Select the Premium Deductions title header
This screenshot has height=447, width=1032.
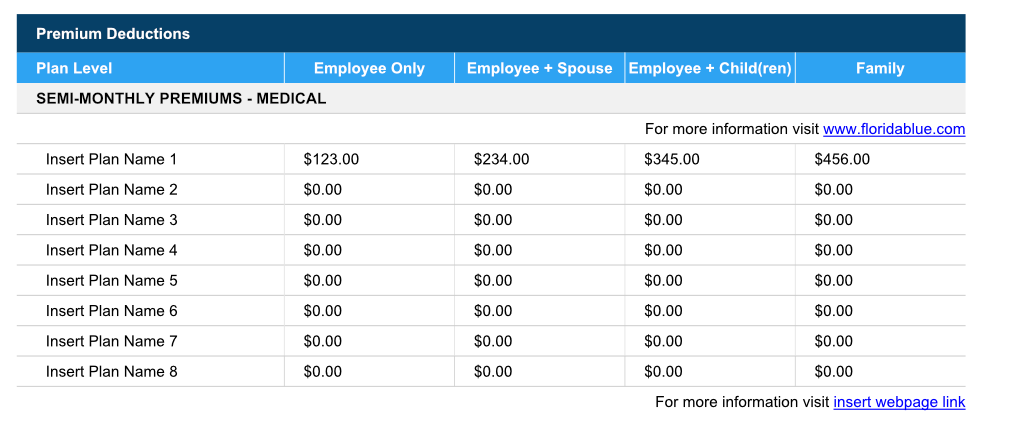tap(113, 34)
